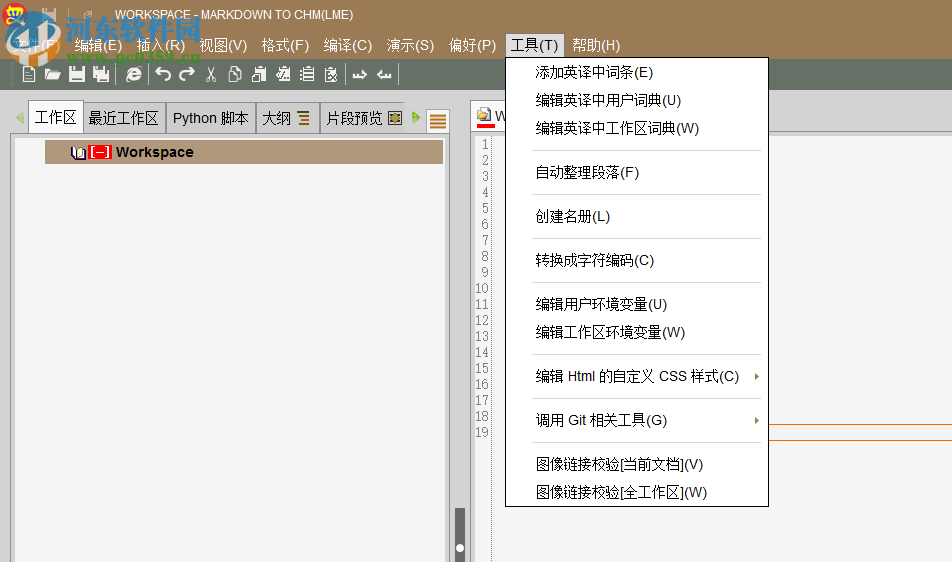This screenshot has width=952, height=562.
Task: Click the Save All toolbar icon
Action: [101, 75]
